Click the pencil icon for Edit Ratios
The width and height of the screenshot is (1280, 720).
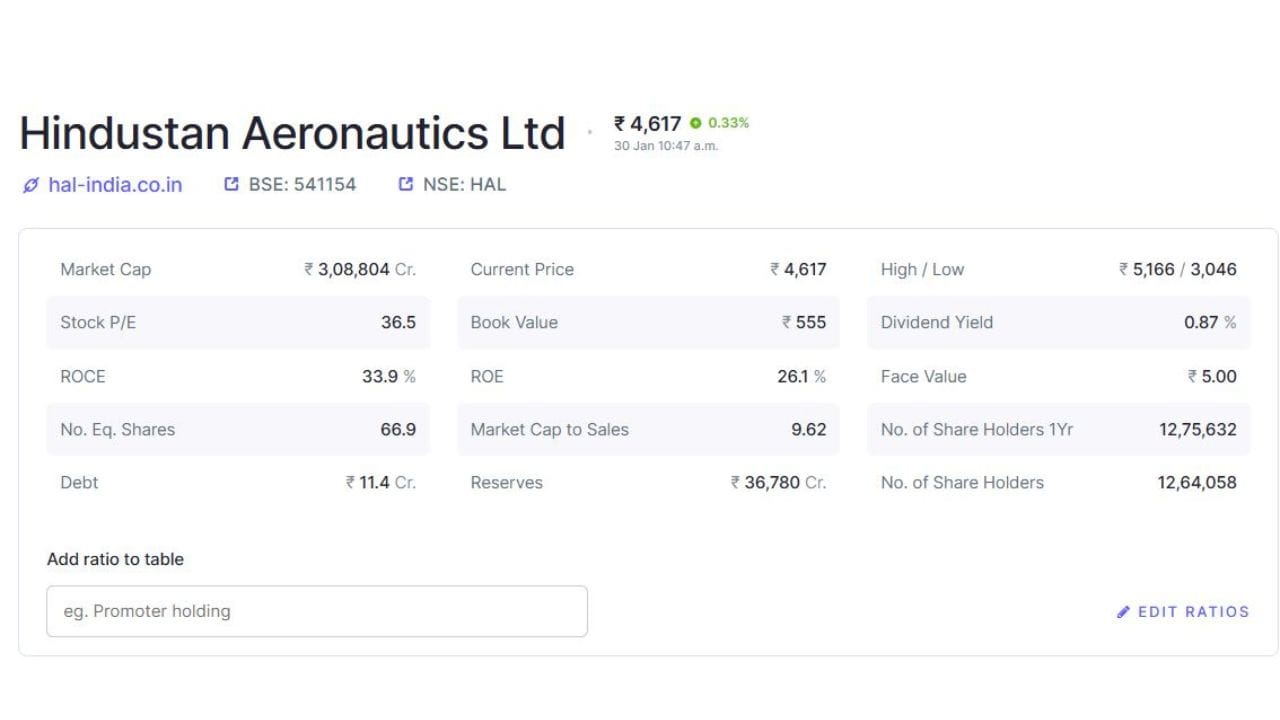point(1123,612)
